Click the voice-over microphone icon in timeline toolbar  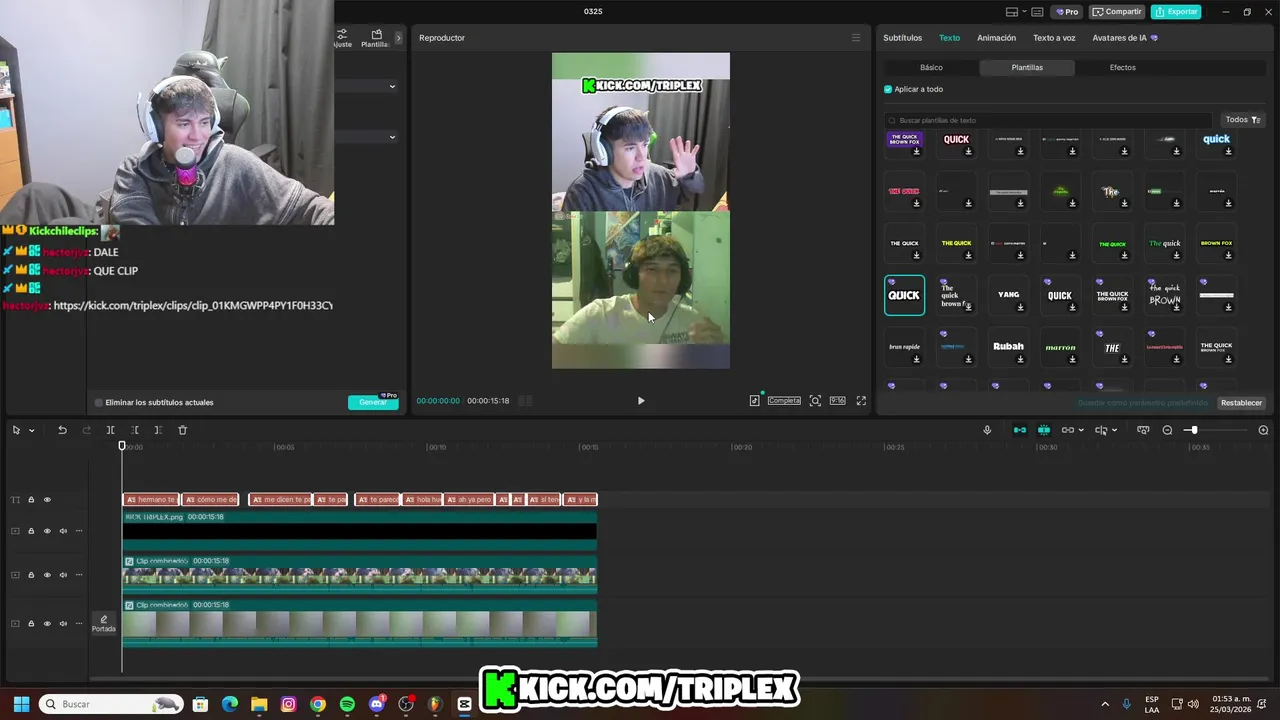(987, 430)
